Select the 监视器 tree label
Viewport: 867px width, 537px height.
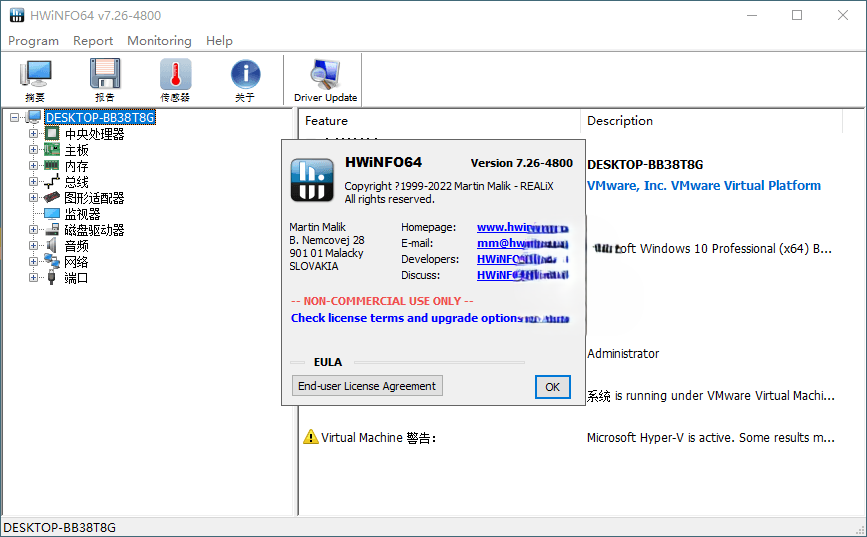pyautogui.click(x=82, y=214)
